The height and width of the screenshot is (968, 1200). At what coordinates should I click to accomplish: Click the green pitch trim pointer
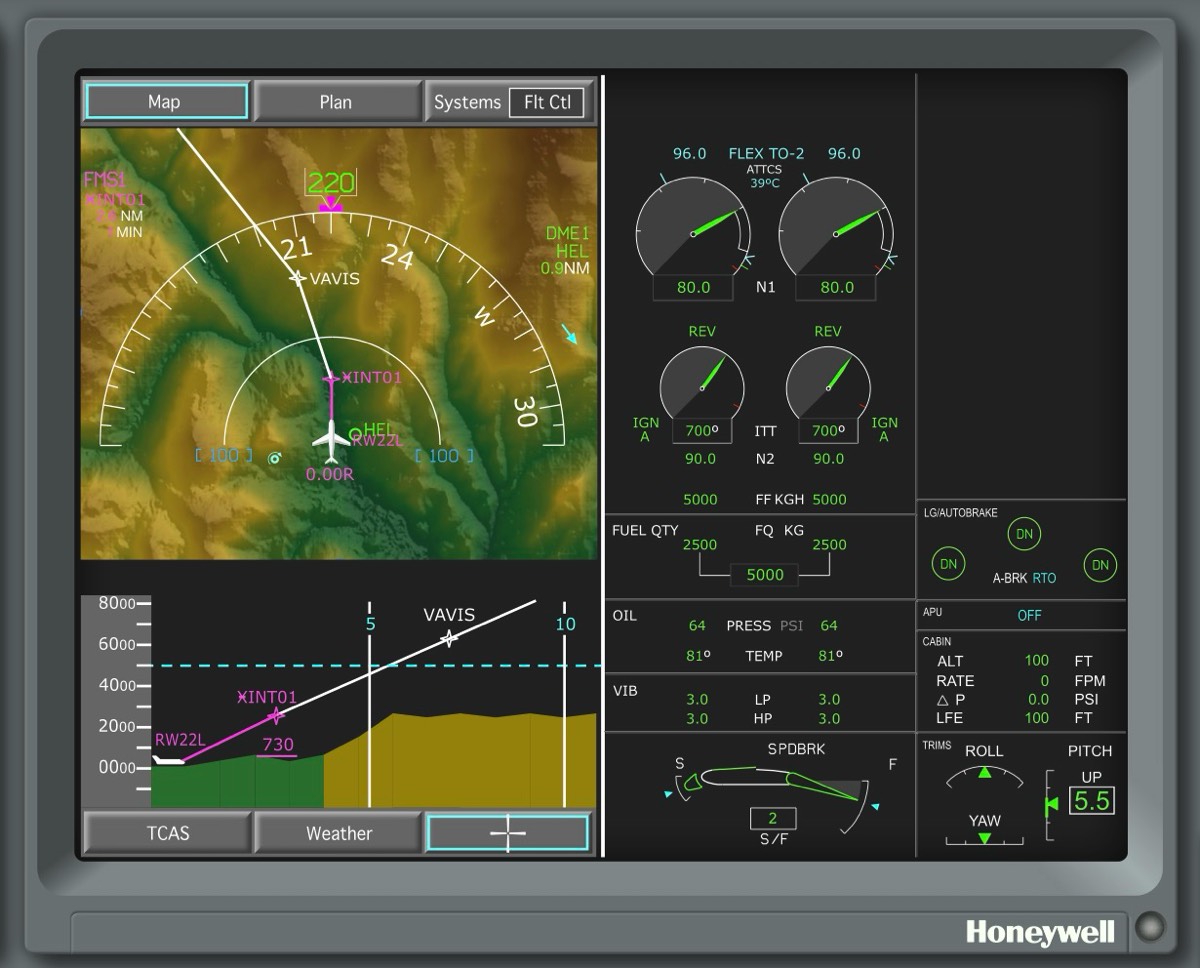pyautogui.click(x=1051, y=804)
